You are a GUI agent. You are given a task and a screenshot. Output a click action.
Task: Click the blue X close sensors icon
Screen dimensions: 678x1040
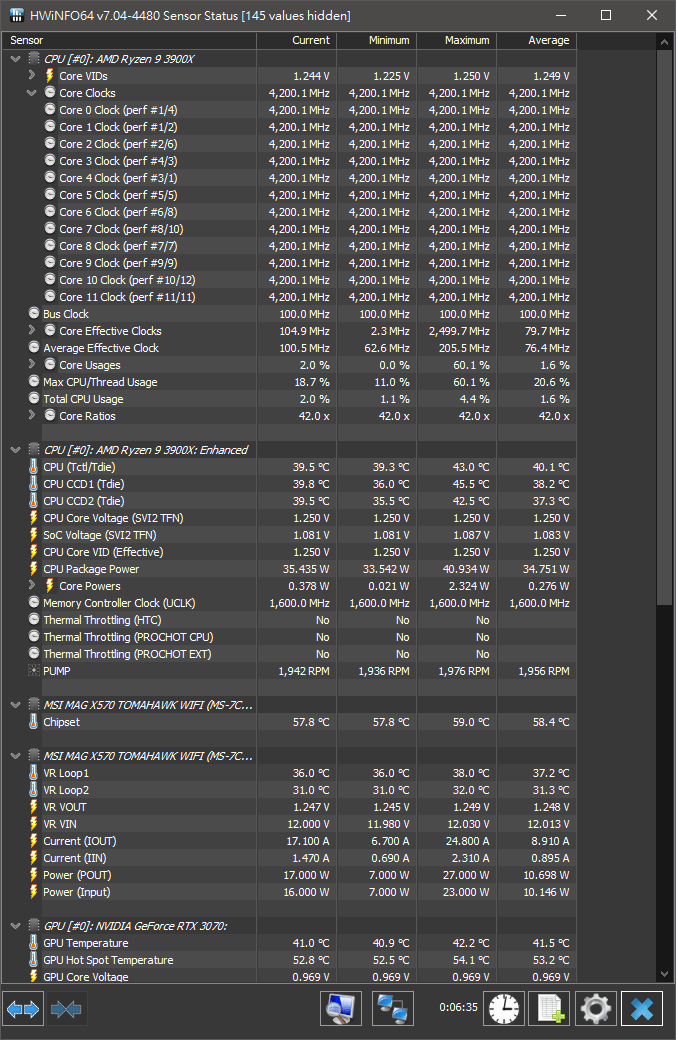[x=642, y=1009]
